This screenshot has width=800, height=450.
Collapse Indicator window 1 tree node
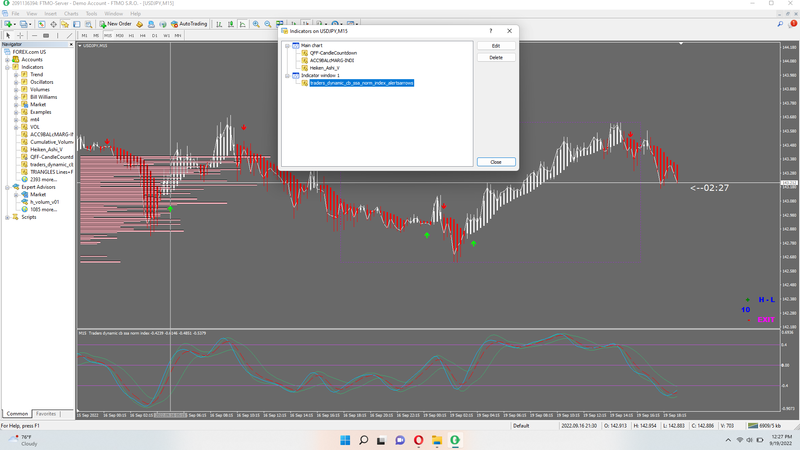[x=288, y=75]
